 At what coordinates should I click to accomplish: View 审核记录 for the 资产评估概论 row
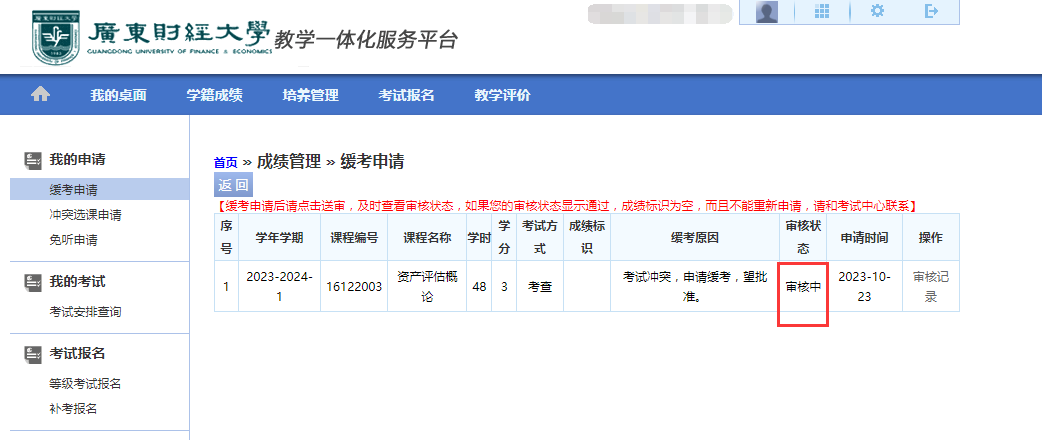(x=930, y=286)
